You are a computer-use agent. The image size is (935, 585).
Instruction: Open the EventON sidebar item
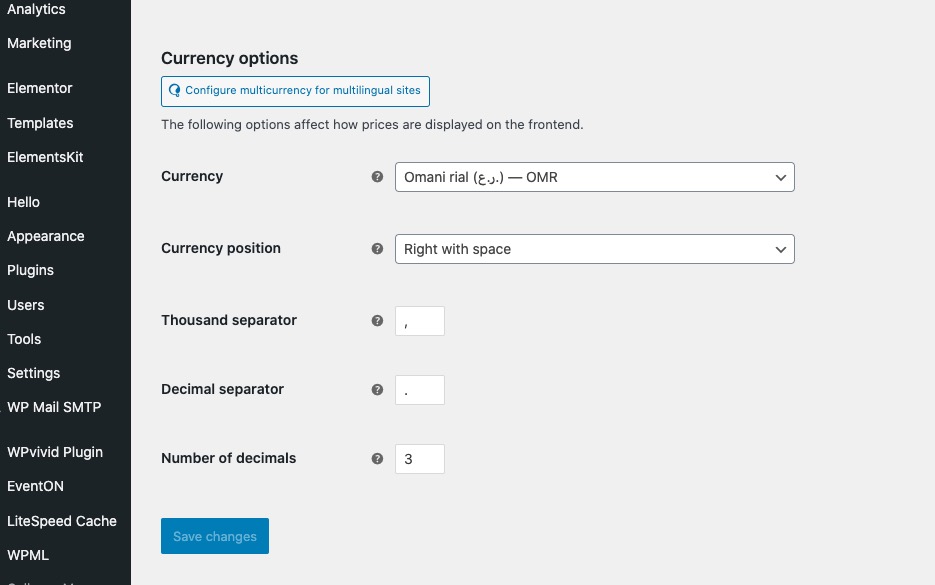[35, 486]
